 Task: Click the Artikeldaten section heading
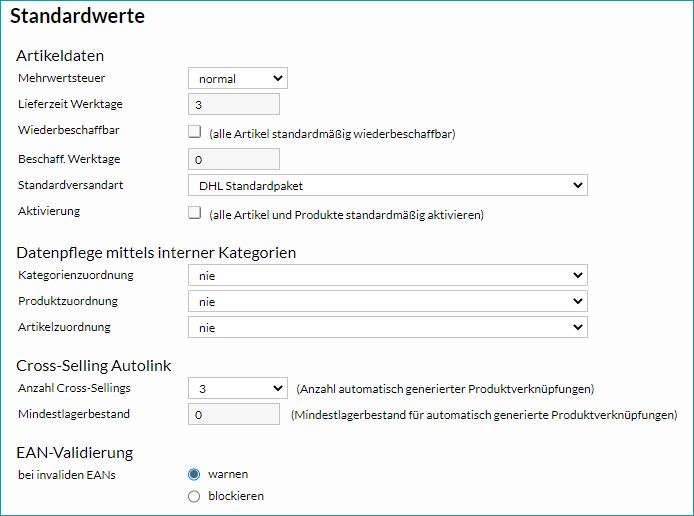[60, 56]
